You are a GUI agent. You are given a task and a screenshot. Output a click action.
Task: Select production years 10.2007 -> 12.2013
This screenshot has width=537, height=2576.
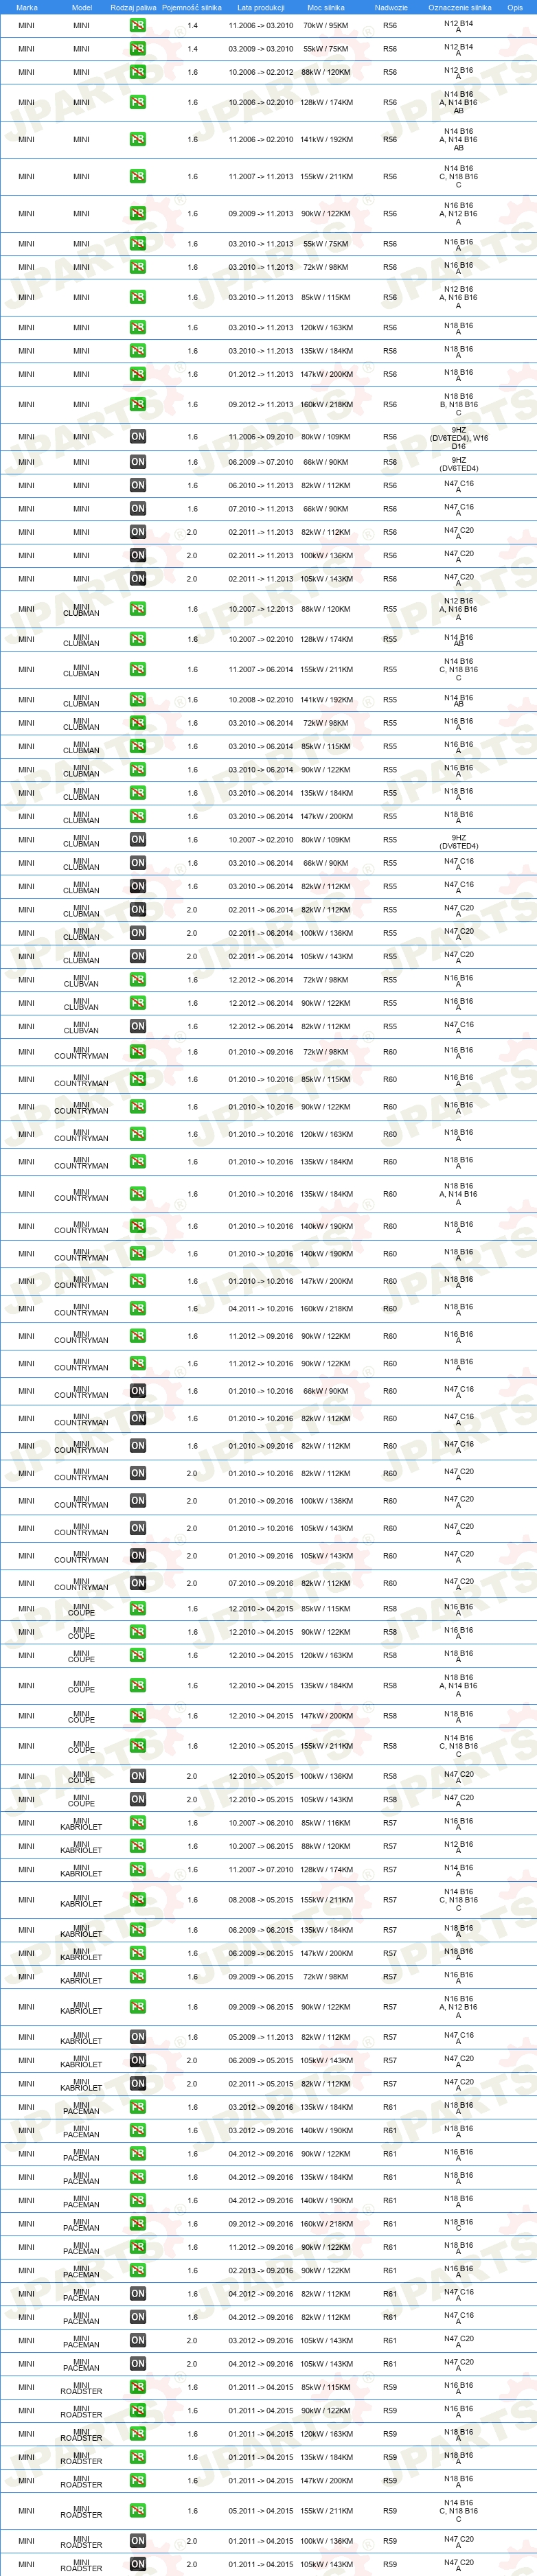point(261,608)
